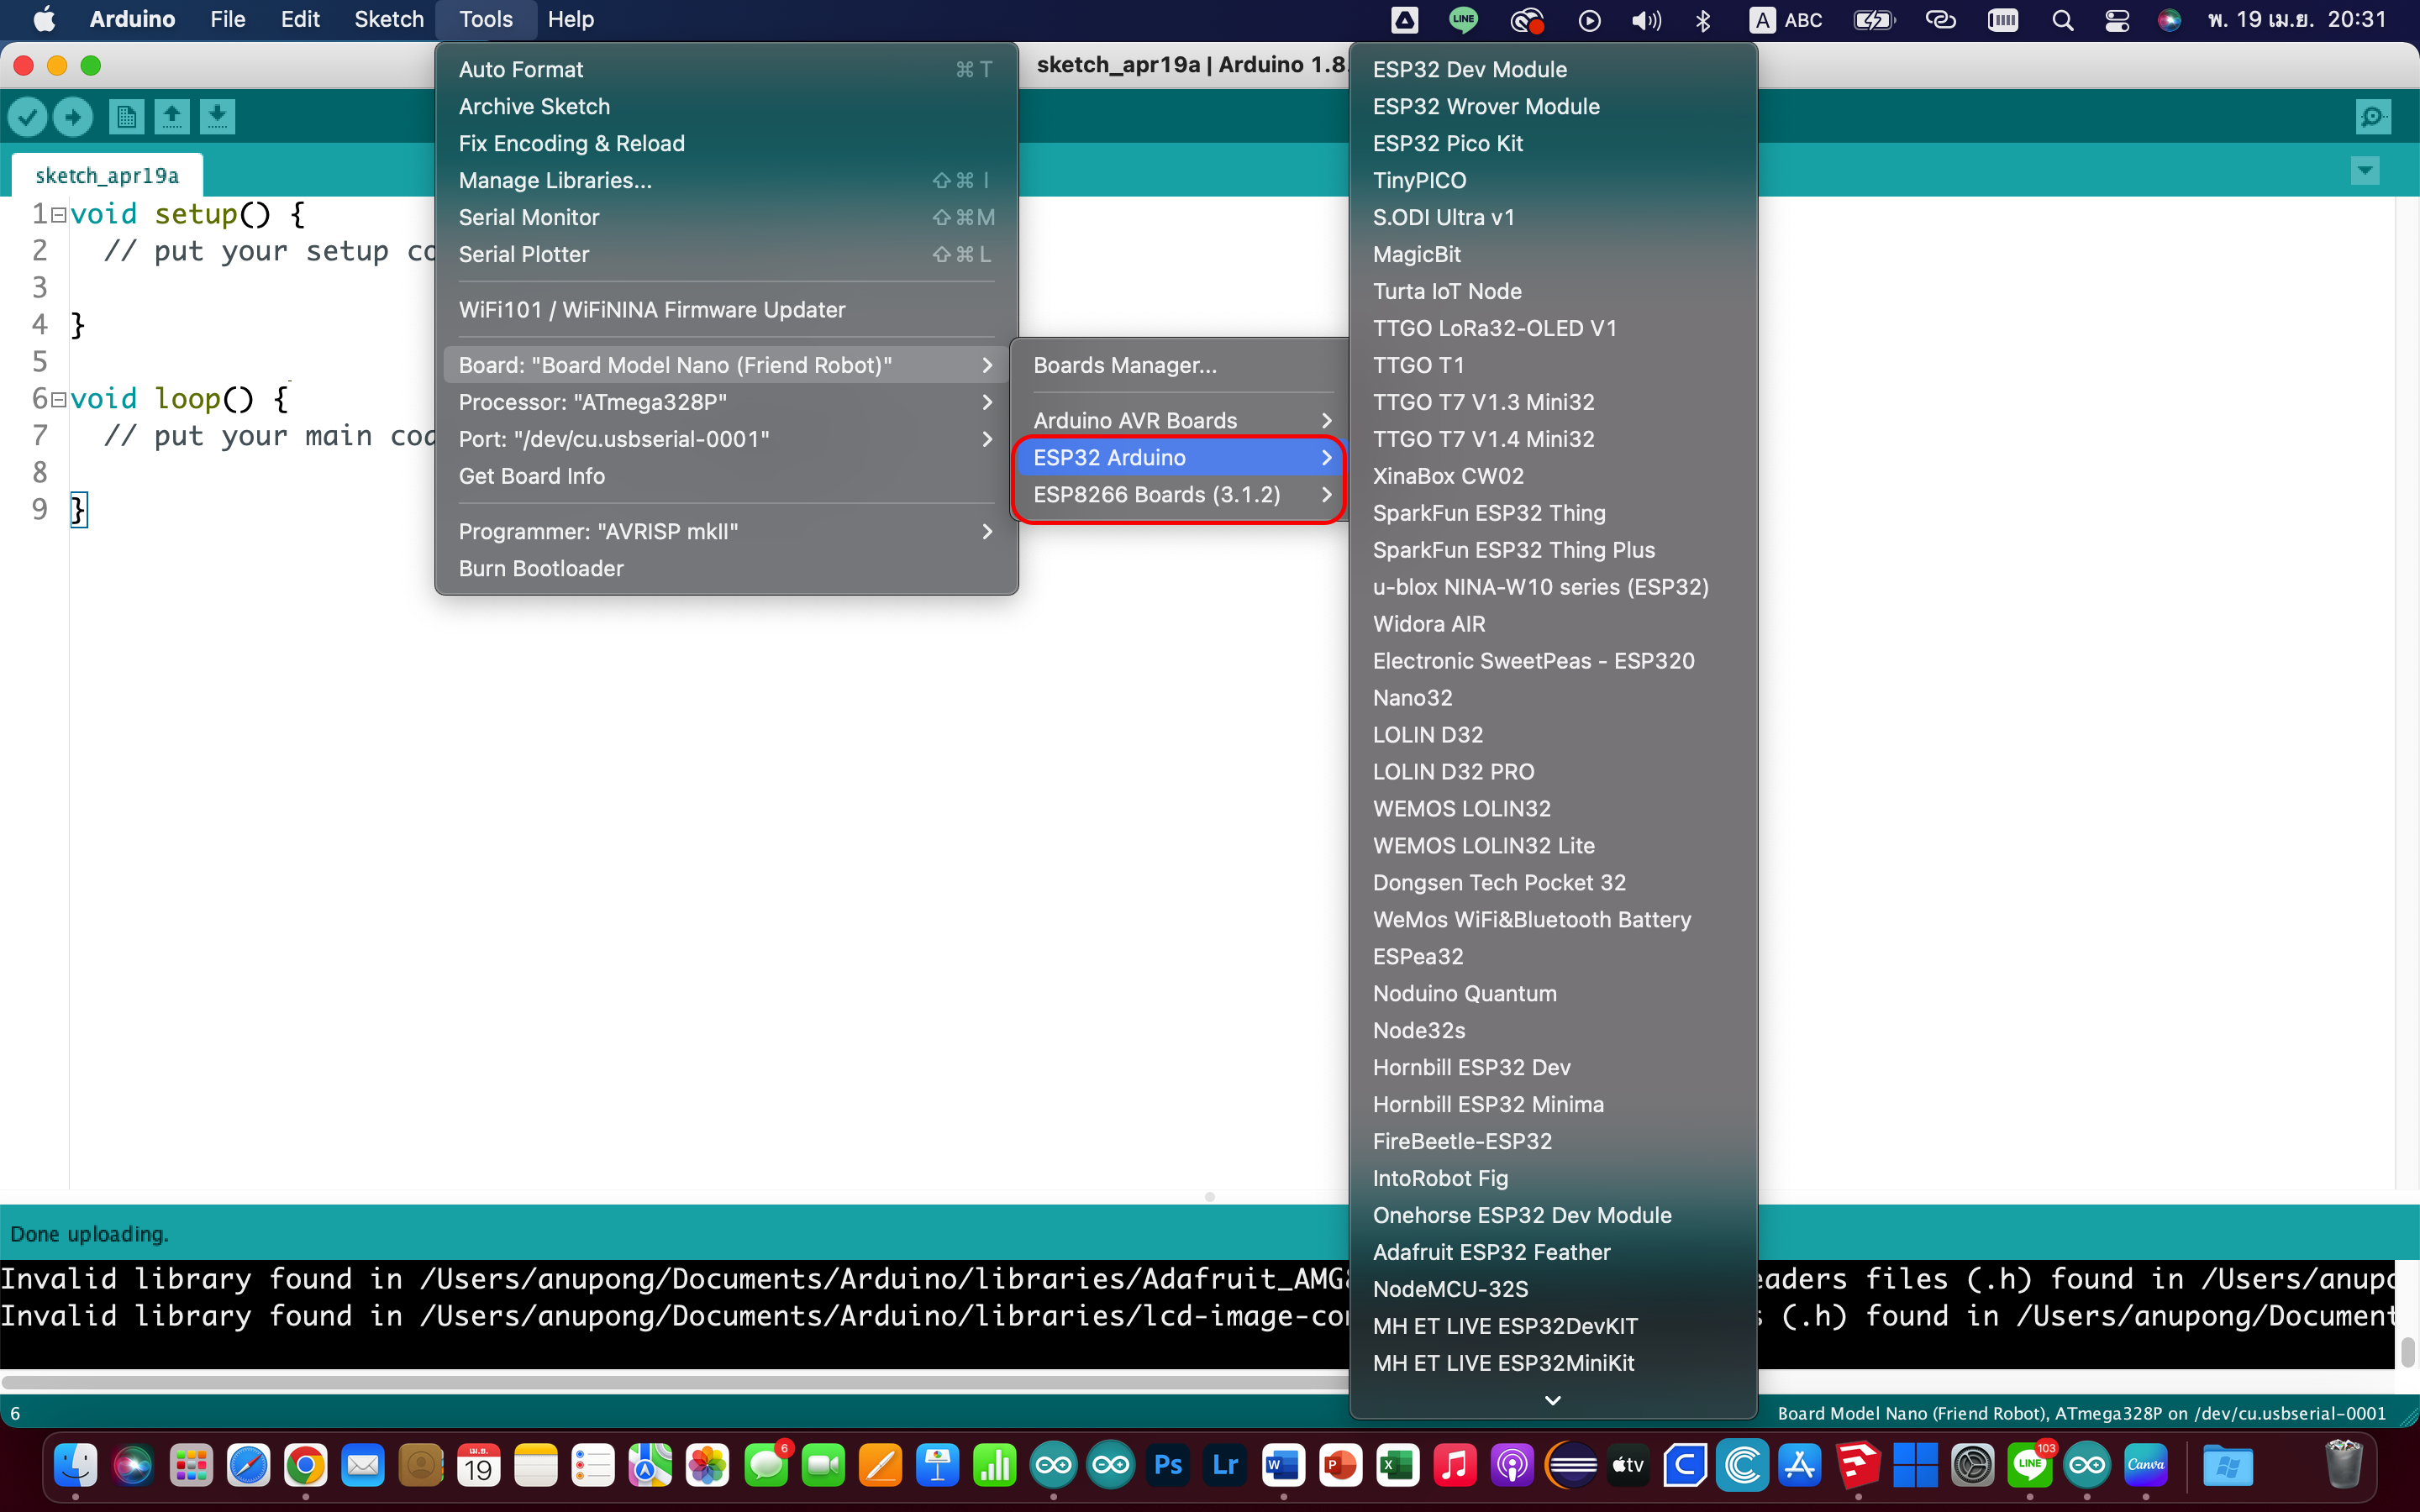2420x1512 pixels.
Task: Open the Sketch menu
Action: [x=388, y=19]
